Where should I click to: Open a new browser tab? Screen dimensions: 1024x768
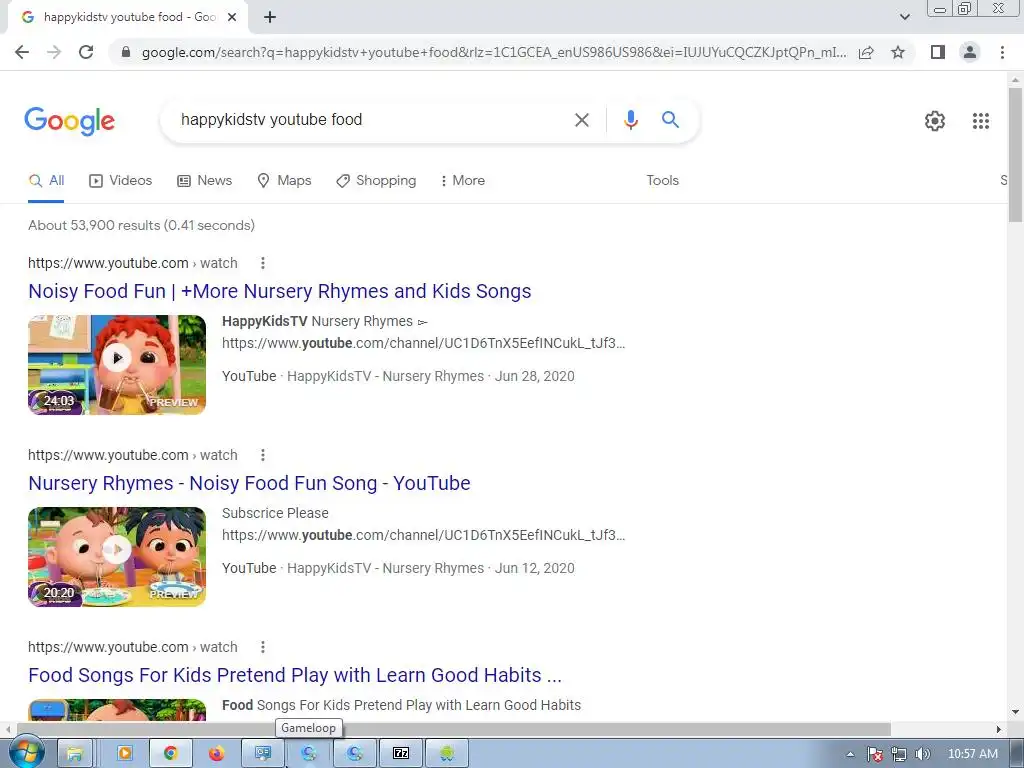tap(270, 18)
